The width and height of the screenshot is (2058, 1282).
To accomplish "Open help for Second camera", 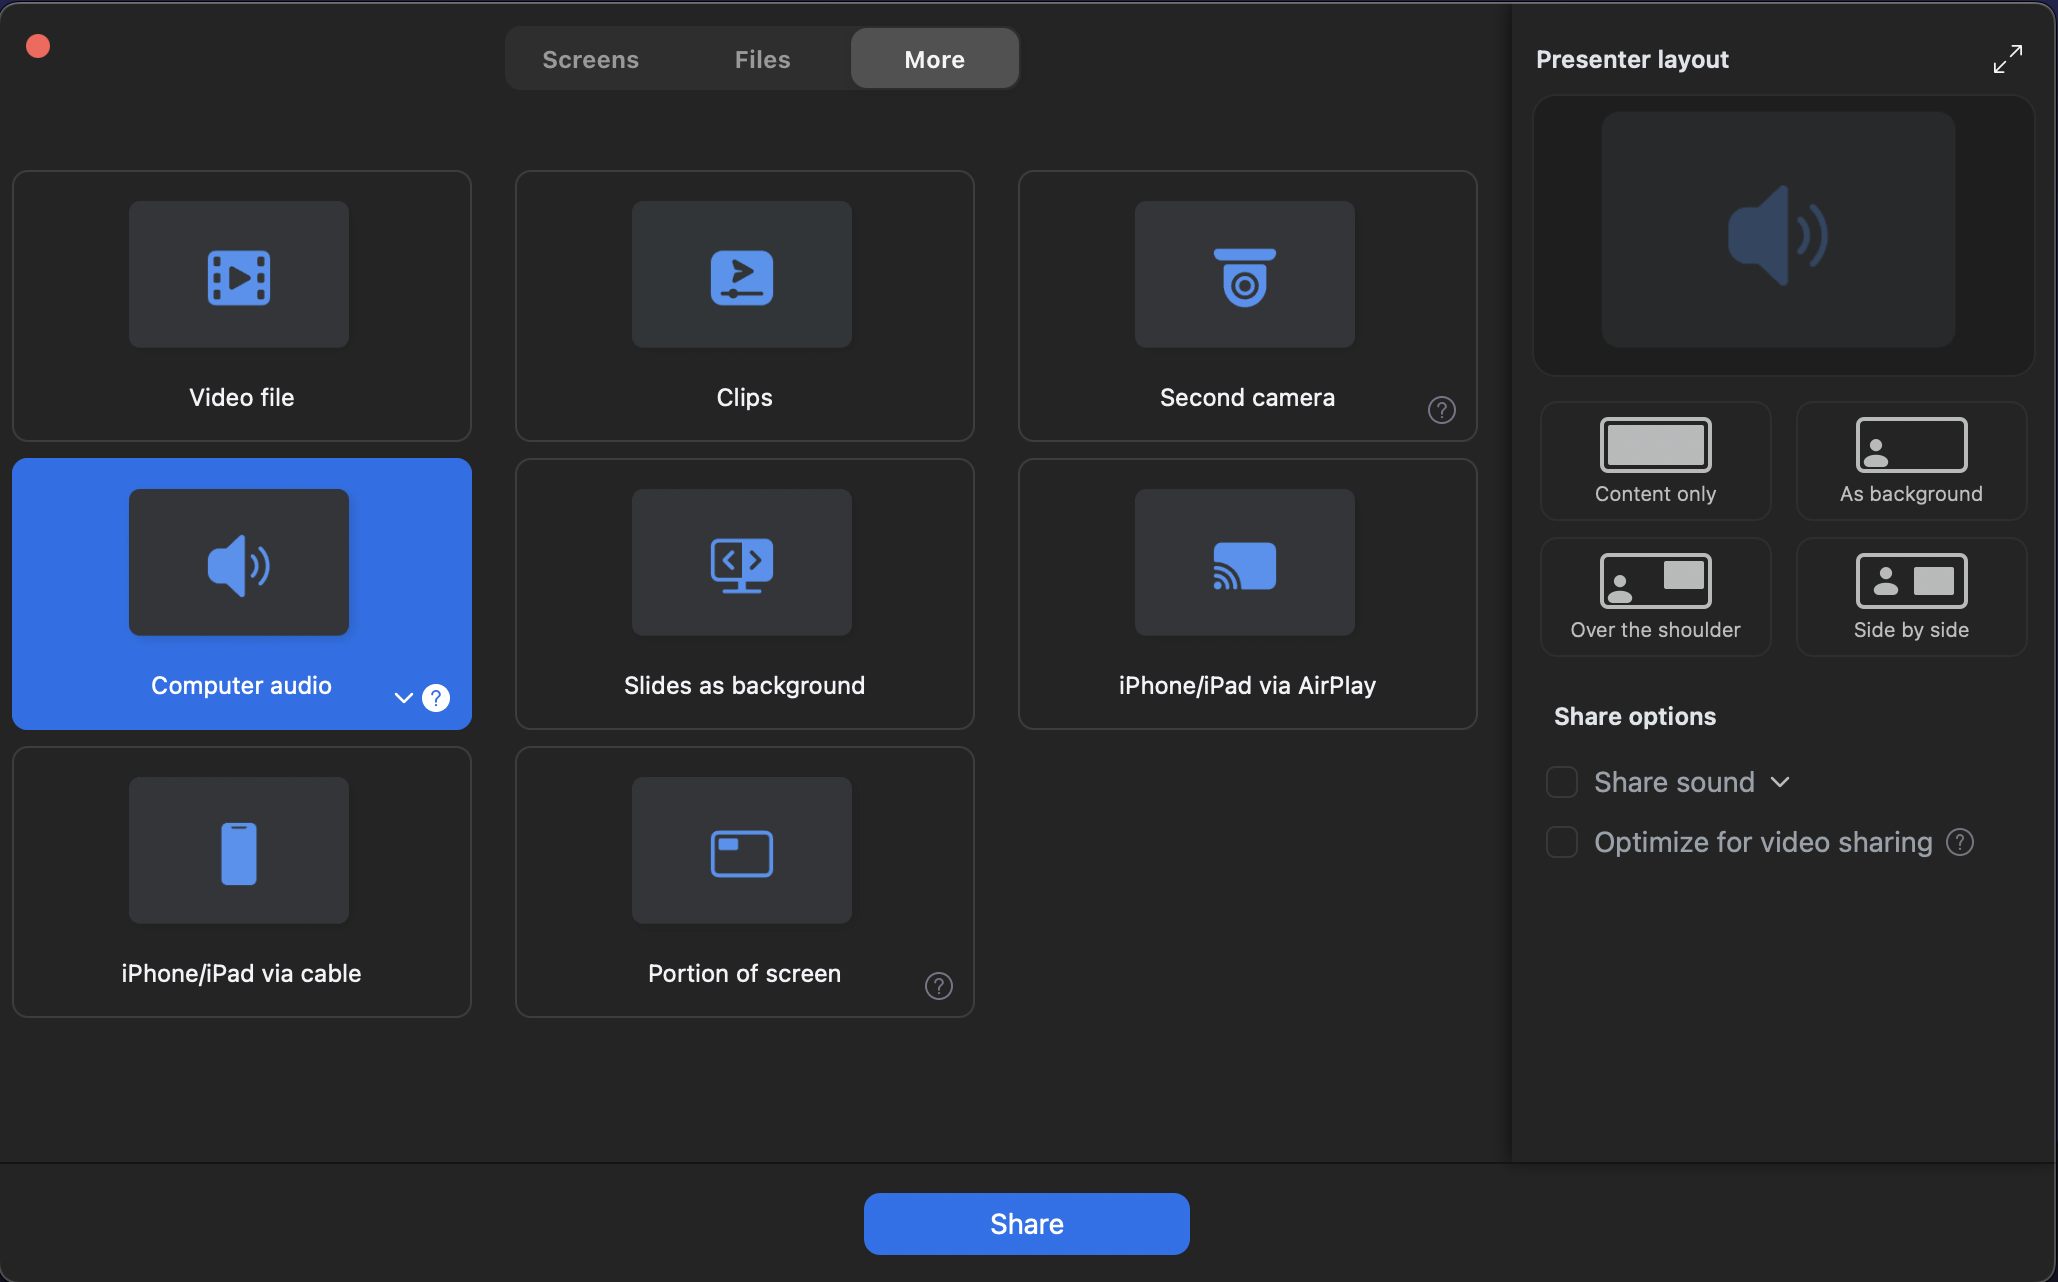I will 1442,410.
